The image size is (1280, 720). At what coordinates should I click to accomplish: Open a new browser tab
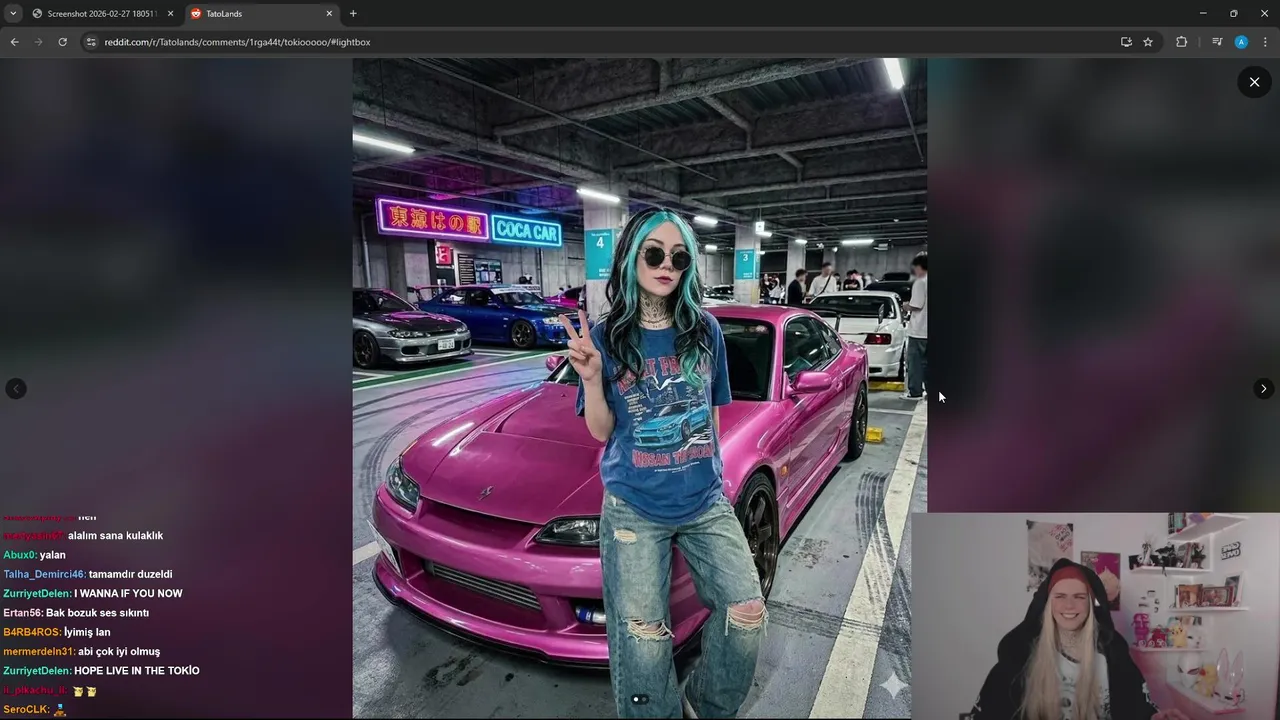(x=353, y=13)
